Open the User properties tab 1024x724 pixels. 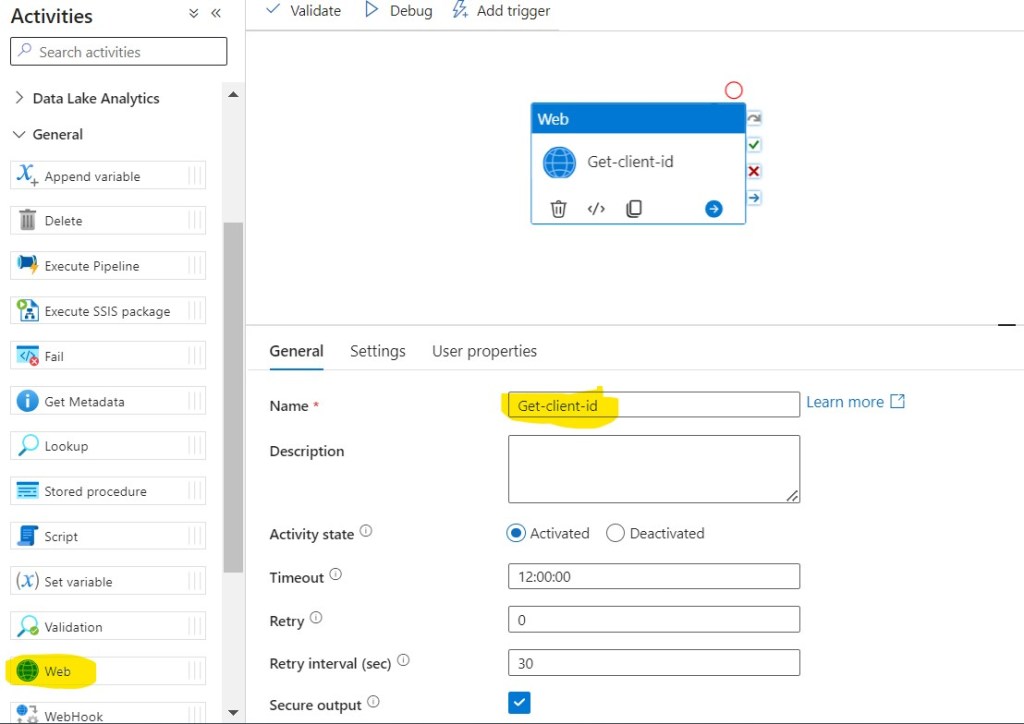pyautogui.click(x=484, y=351)
